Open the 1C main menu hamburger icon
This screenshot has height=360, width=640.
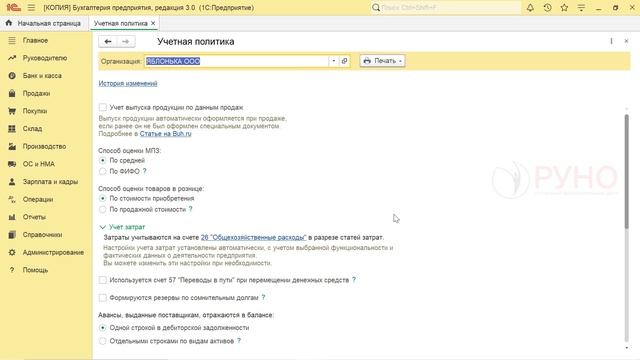31,7
